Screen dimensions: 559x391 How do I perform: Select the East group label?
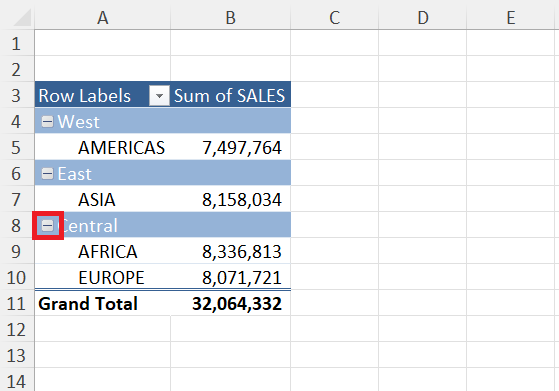(75, 174)
